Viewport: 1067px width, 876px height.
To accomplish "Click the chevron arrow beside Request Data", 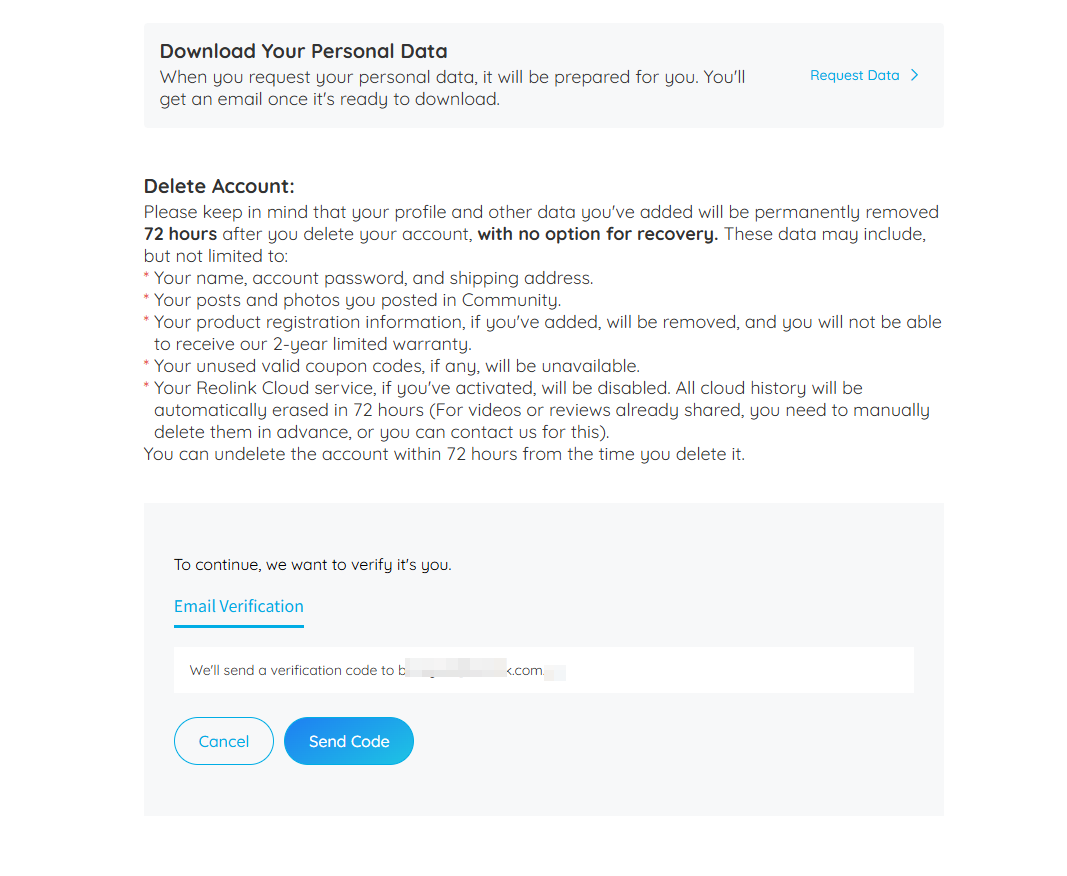I will [x=915, y=76].
